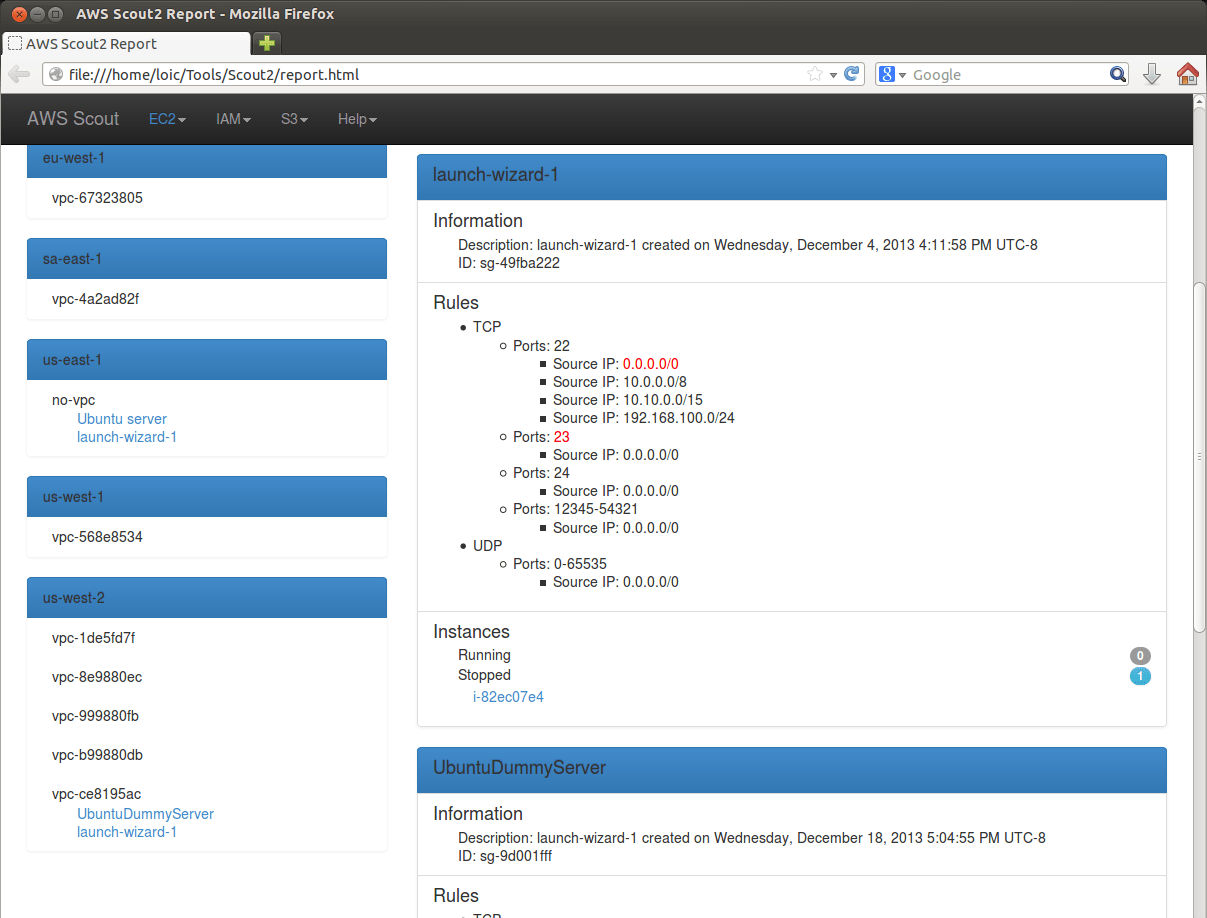The height and width of the screenshot is (918, 1207).
Task: Click the ID sg-9d001fff text
Action: 505,856
